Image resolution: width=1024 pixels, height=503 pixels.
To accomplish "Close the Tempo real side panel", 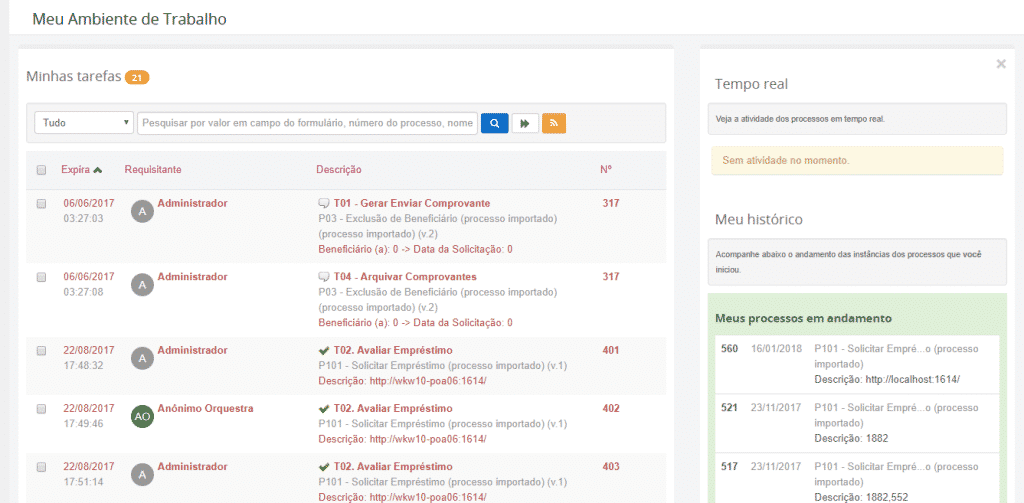I will 1001,64.
